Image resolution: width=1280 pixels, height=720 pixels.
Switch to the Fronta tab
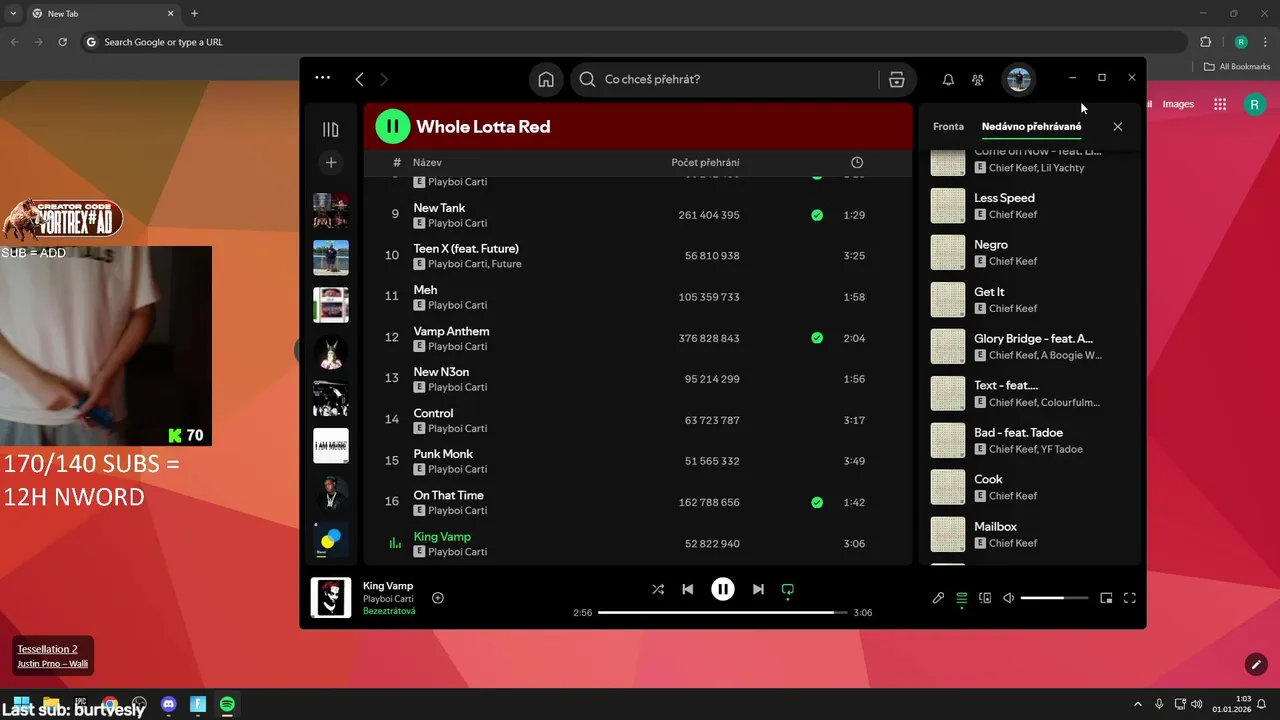tap(948, 127)
